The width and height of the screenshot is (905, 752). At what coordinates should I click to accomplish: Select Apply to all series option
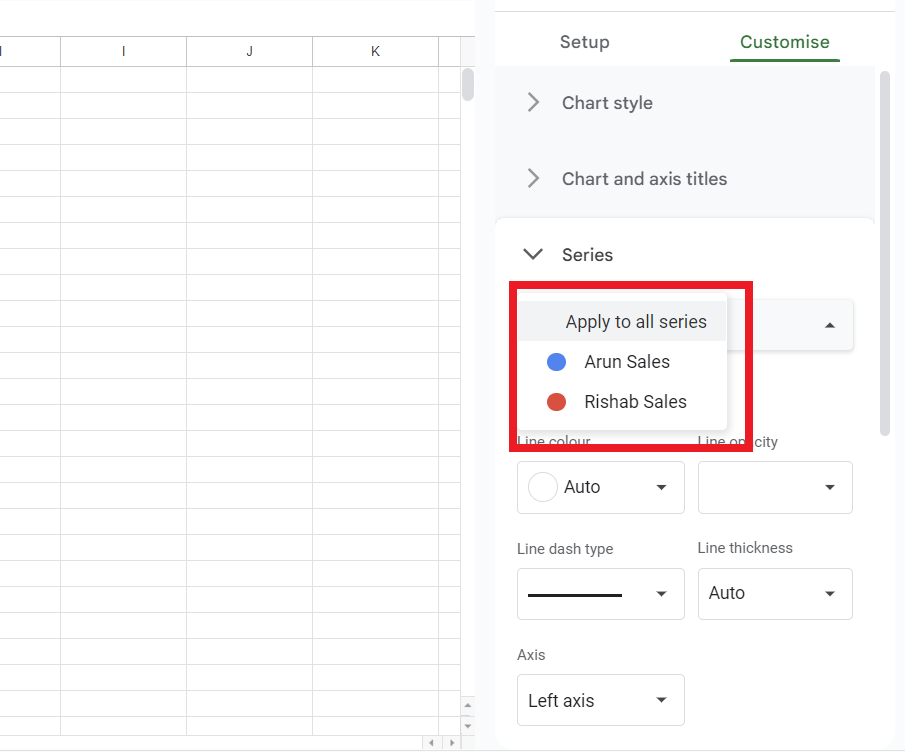pos(635,322)
